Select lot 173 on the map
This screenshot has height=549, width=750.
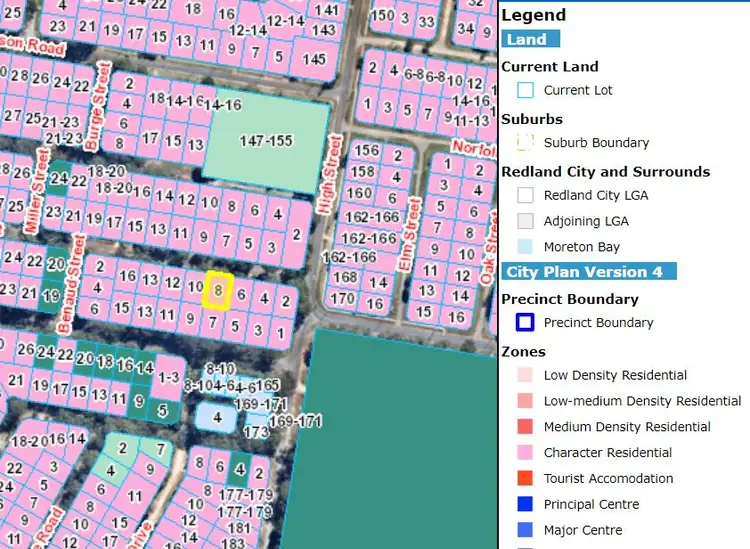(x=256, y=432)
